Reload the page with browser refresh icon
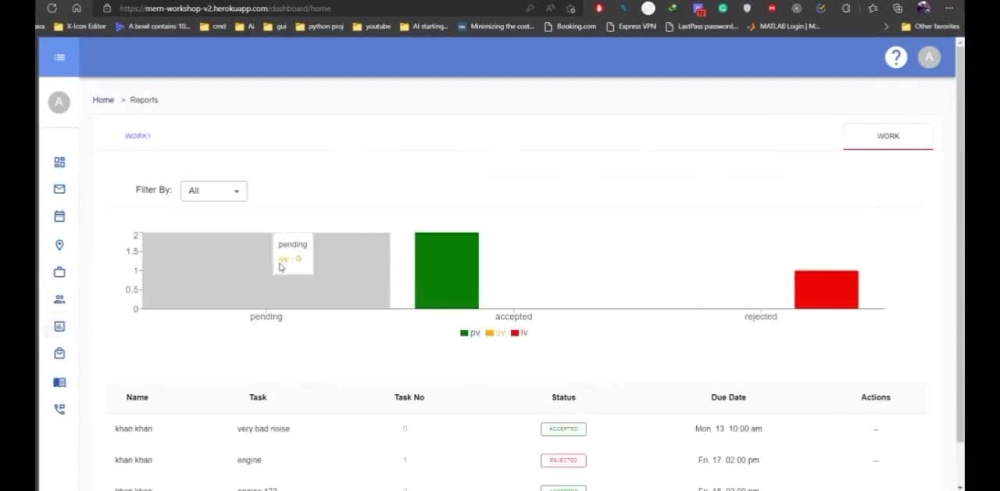Screen dimensions: 1000x491 pos(52,8)
